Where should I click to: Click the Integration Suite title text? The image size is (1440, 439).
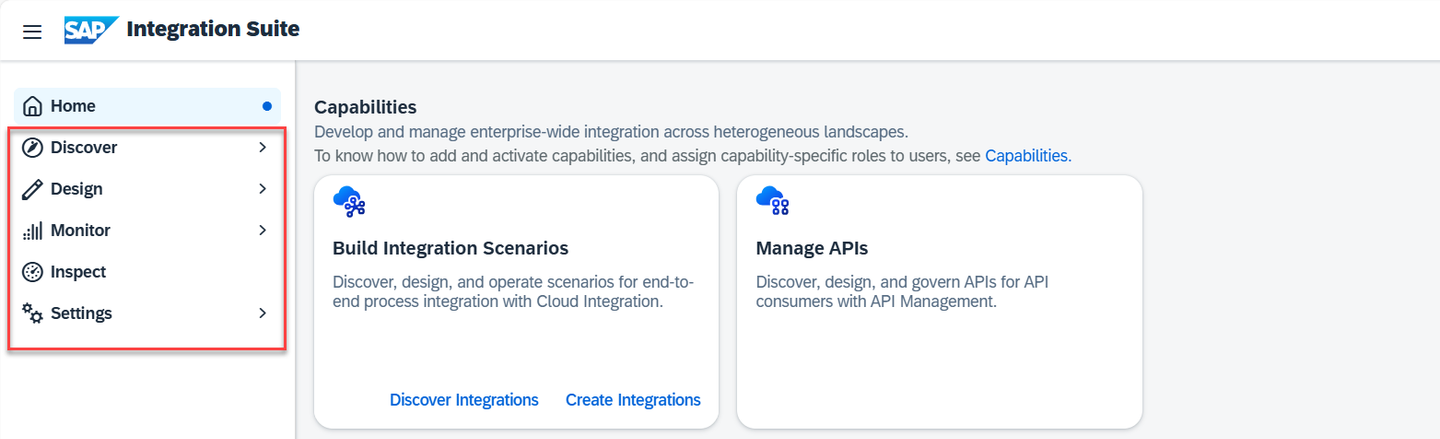coord(213,29)
